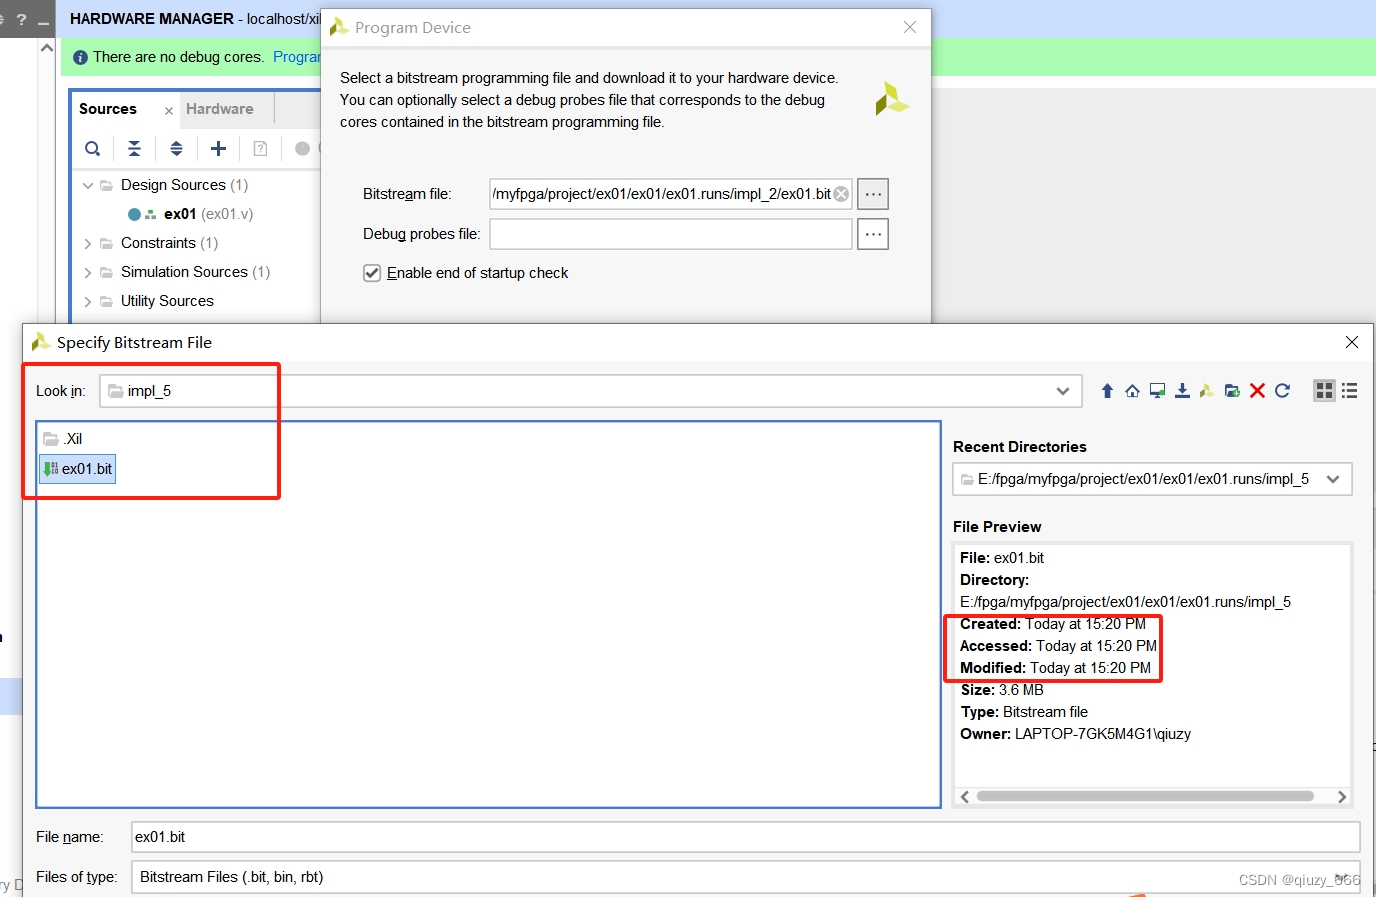Open the Look in folder dropdown

point(1062,391)
